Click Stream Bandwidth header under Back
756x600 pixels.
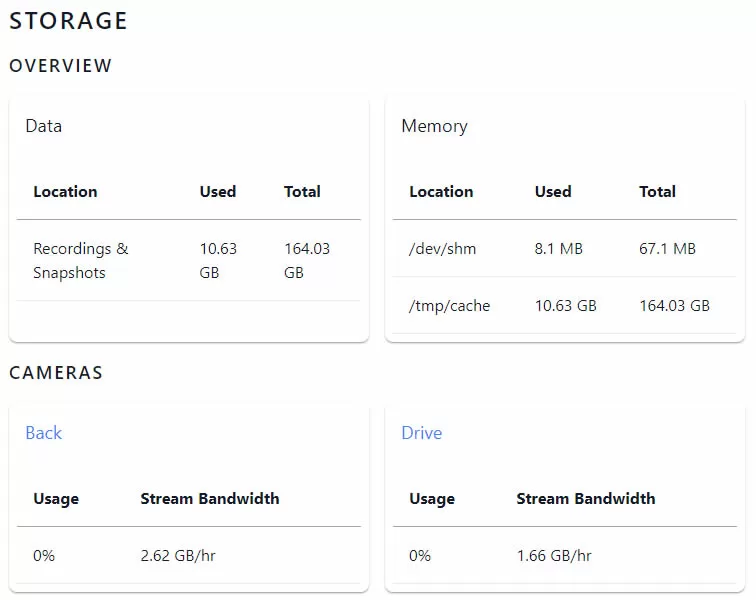(x=210, y=498)
